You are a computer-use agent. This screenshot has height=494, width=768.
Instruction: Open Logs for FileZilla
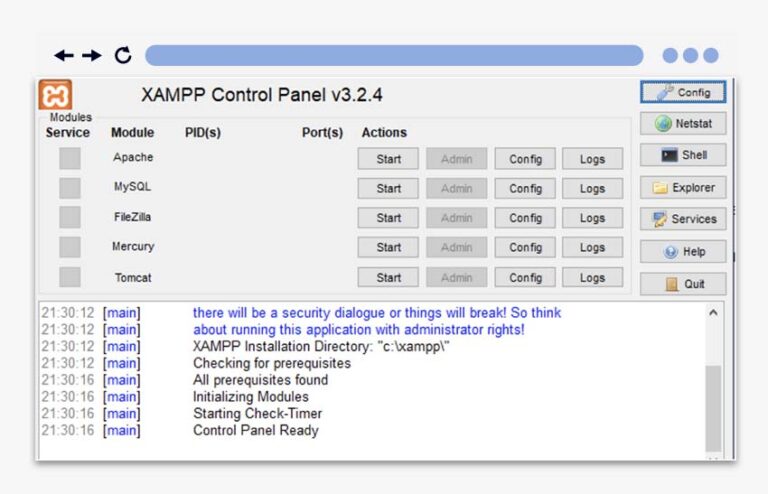point(592,218)
